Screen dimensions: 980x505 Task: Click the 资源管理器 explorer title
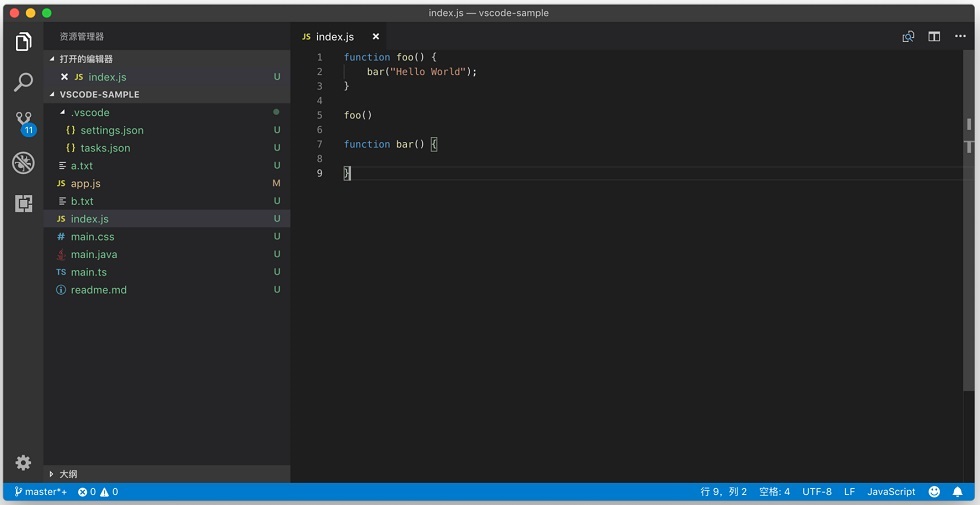[82, 37]
